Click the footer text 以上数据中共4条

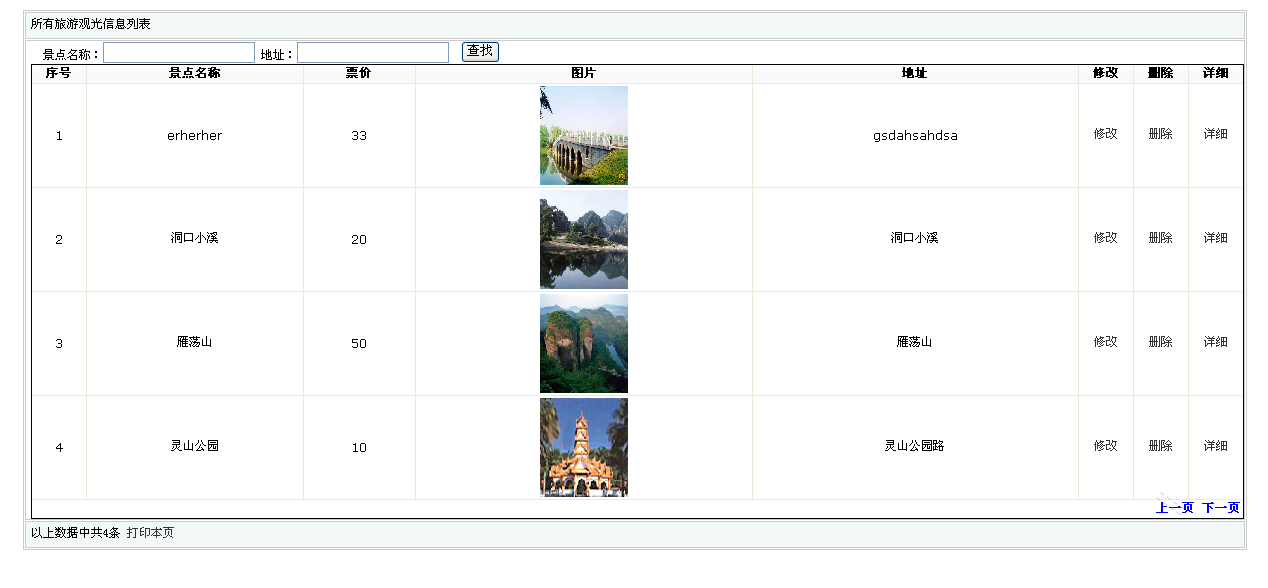point(75,533)
